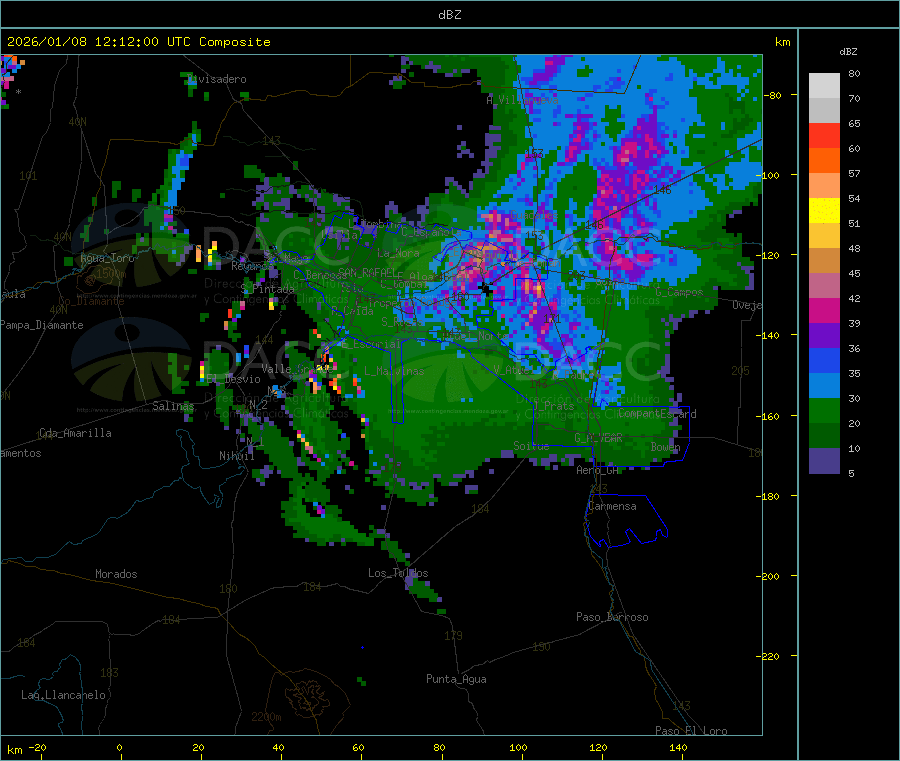Select the green 20 dBZ legend swatch
The width and height of the screenshot is (900, 761).
[x=824, y=410]
